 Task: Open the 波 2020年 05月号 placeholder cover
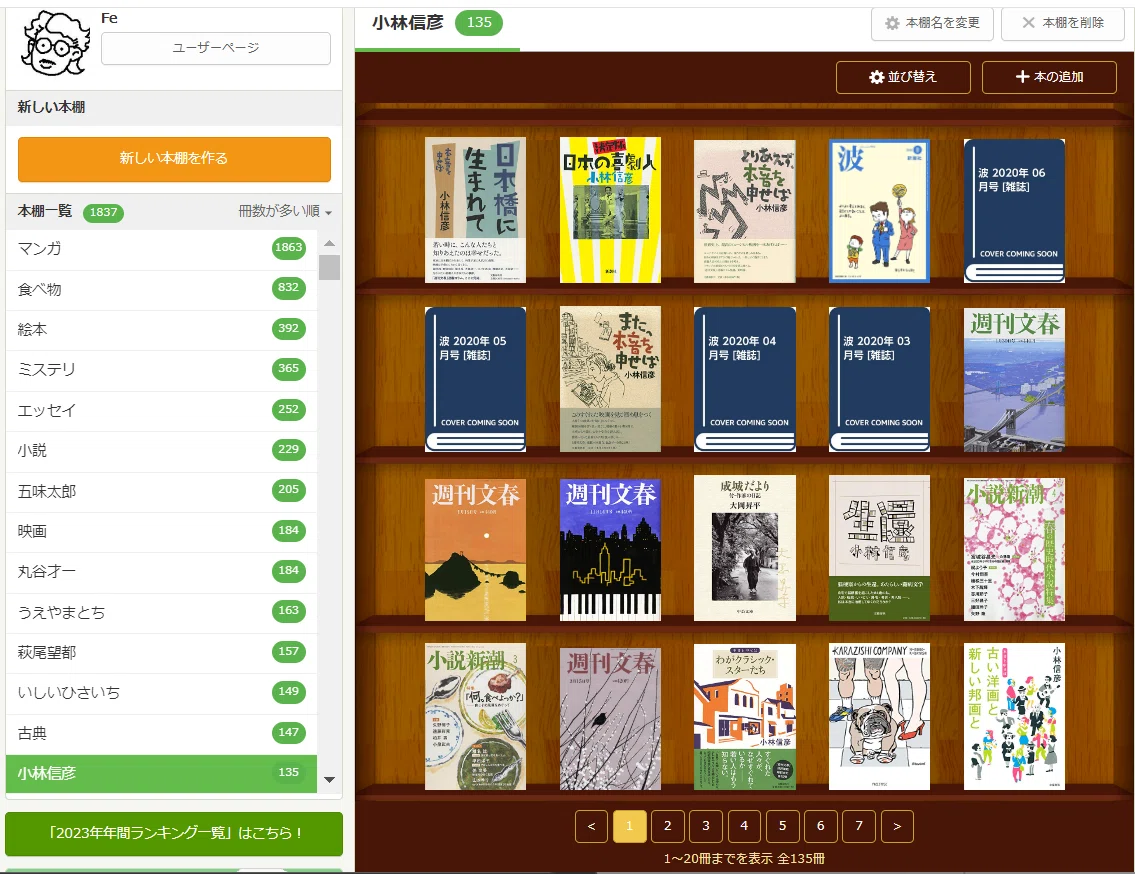[476, 379]
